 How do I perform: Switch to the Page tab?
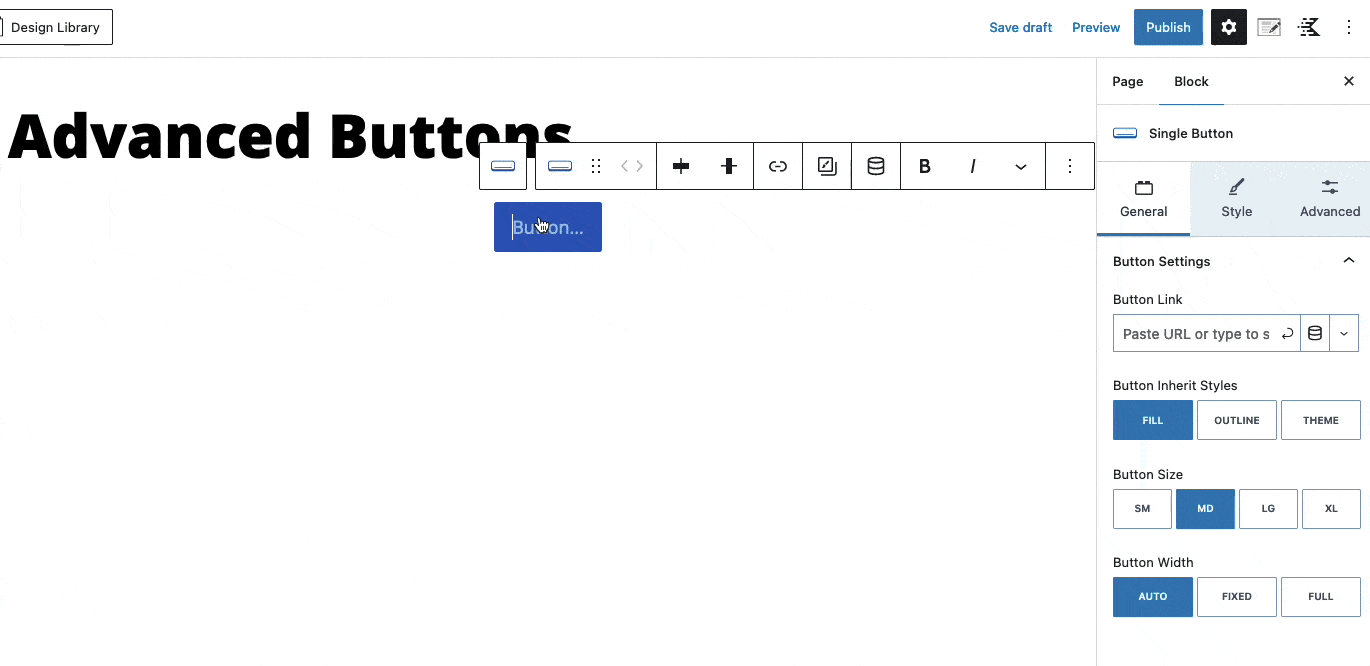coord(1128,81)
